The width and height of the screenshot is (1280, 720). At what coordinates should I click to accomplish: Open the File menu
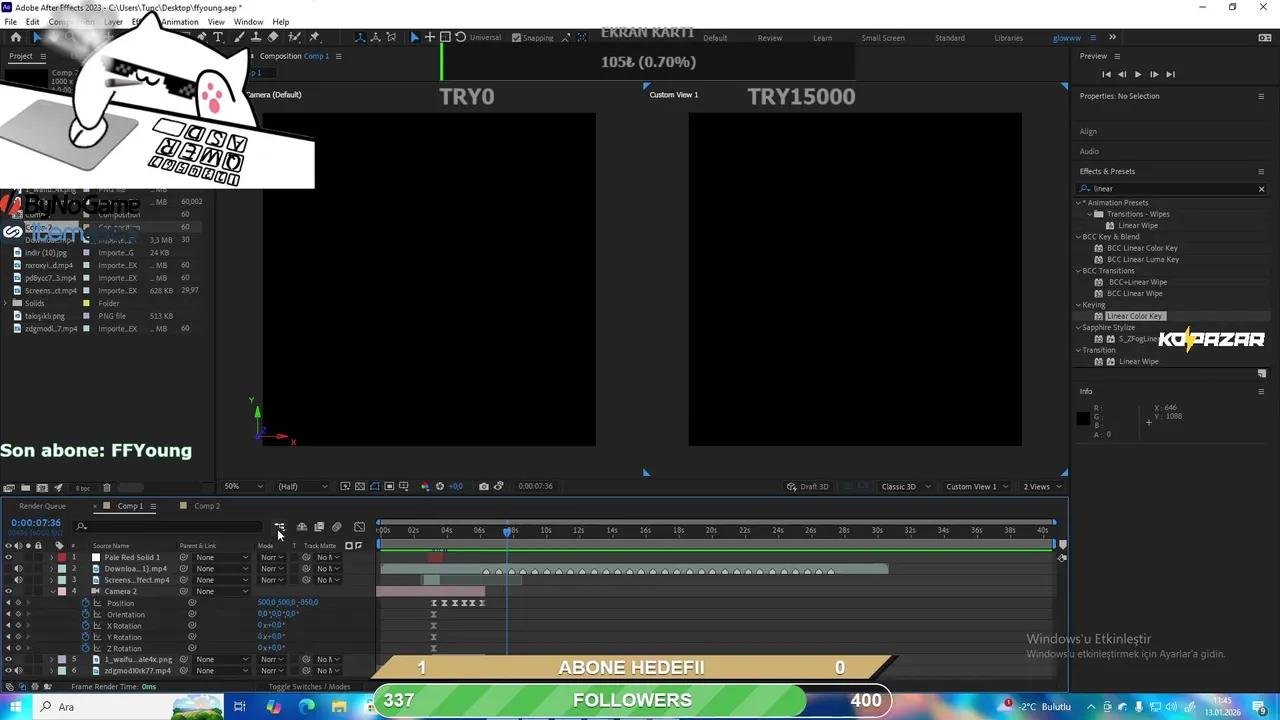(x=10, y=22)
